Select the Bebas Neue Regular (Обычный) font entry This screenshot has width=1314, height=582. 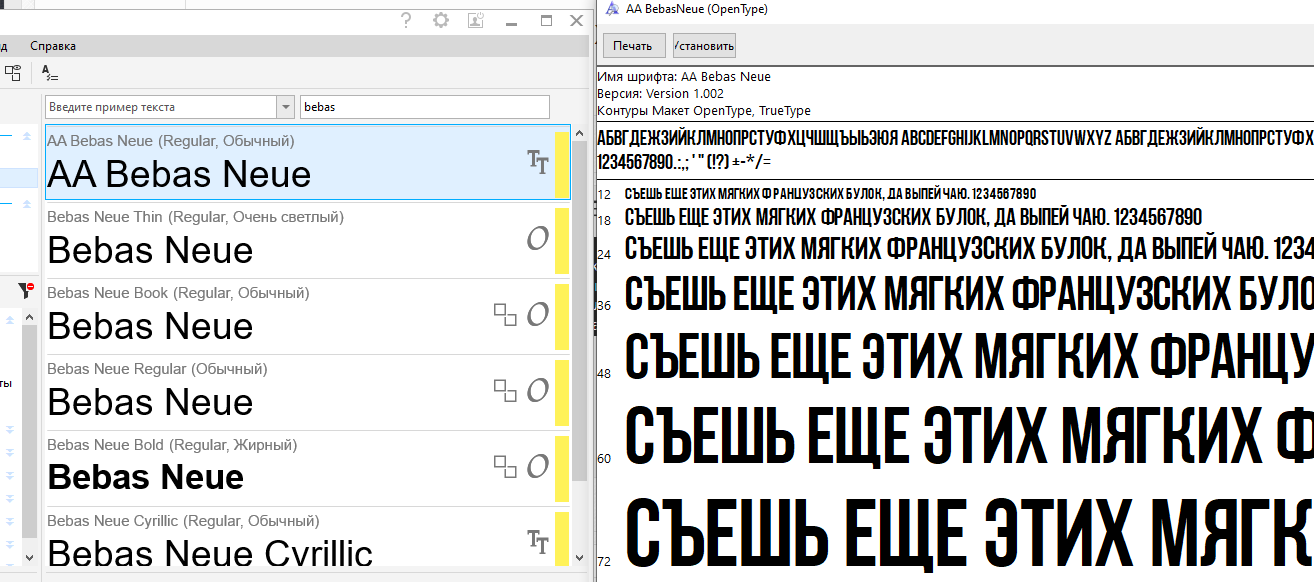coord(308,392)
